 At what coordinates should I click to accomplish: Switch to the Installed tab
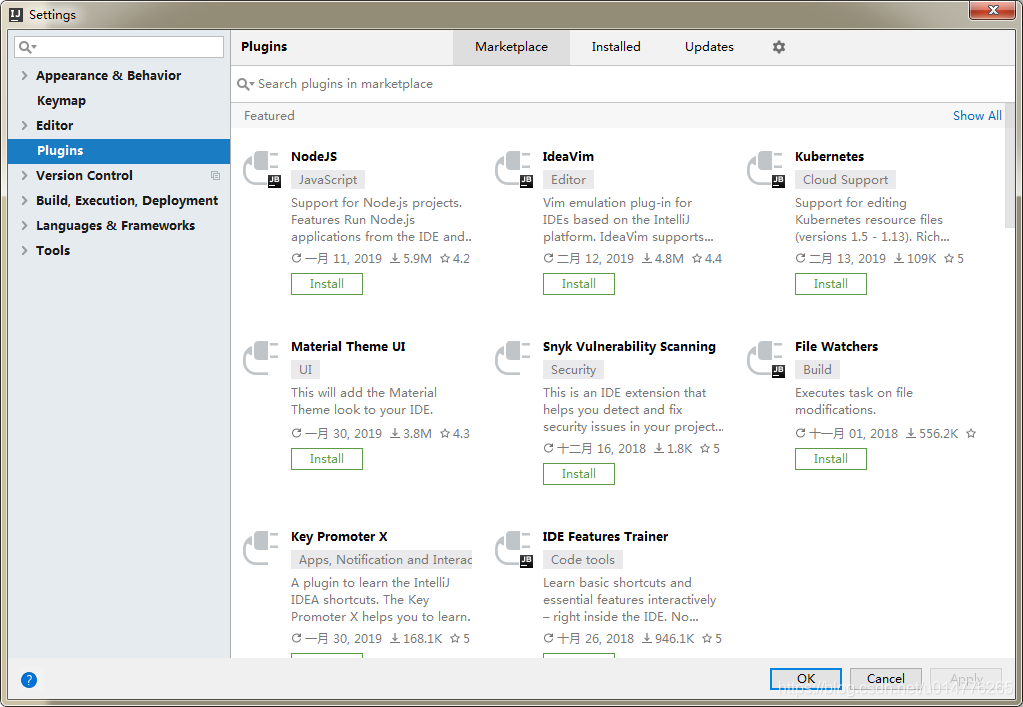point(616,47)
